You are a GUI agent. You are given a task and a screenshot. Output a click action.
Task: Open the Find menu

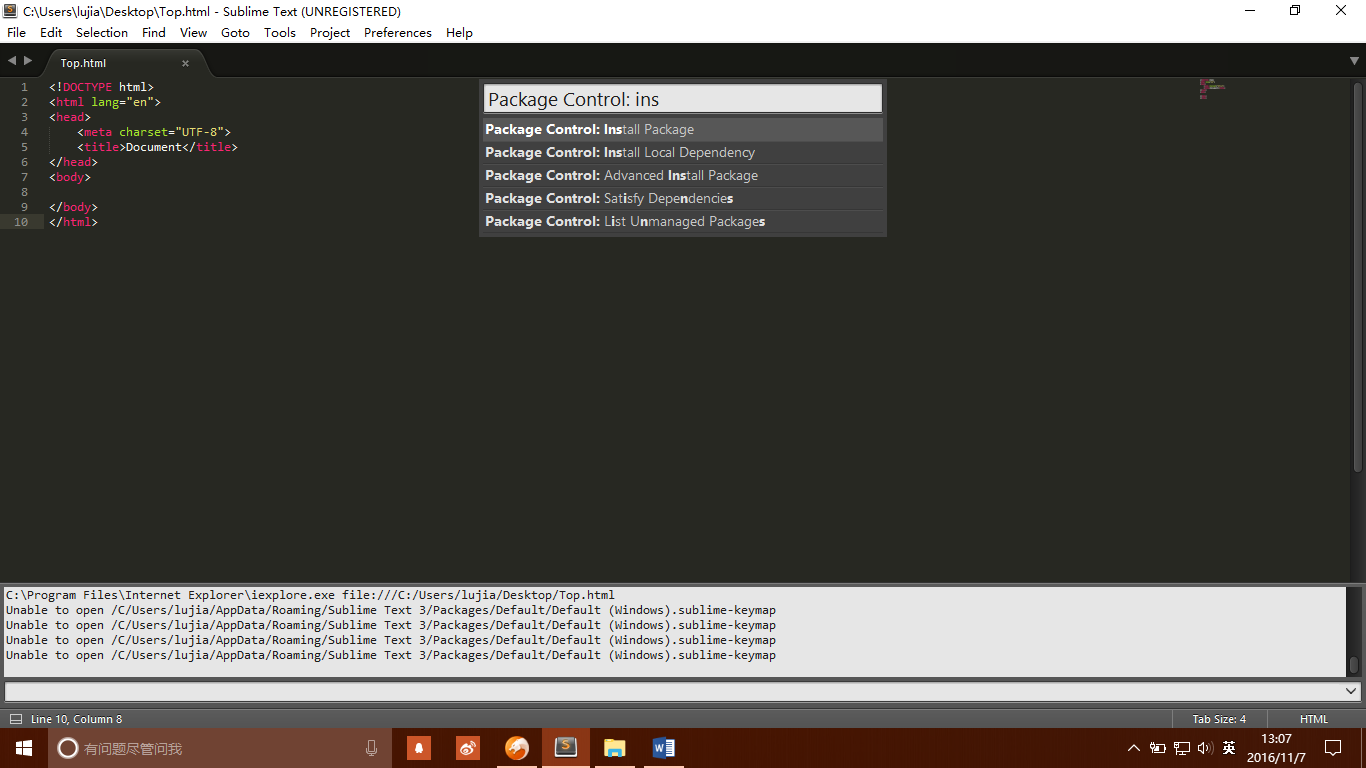154,32
